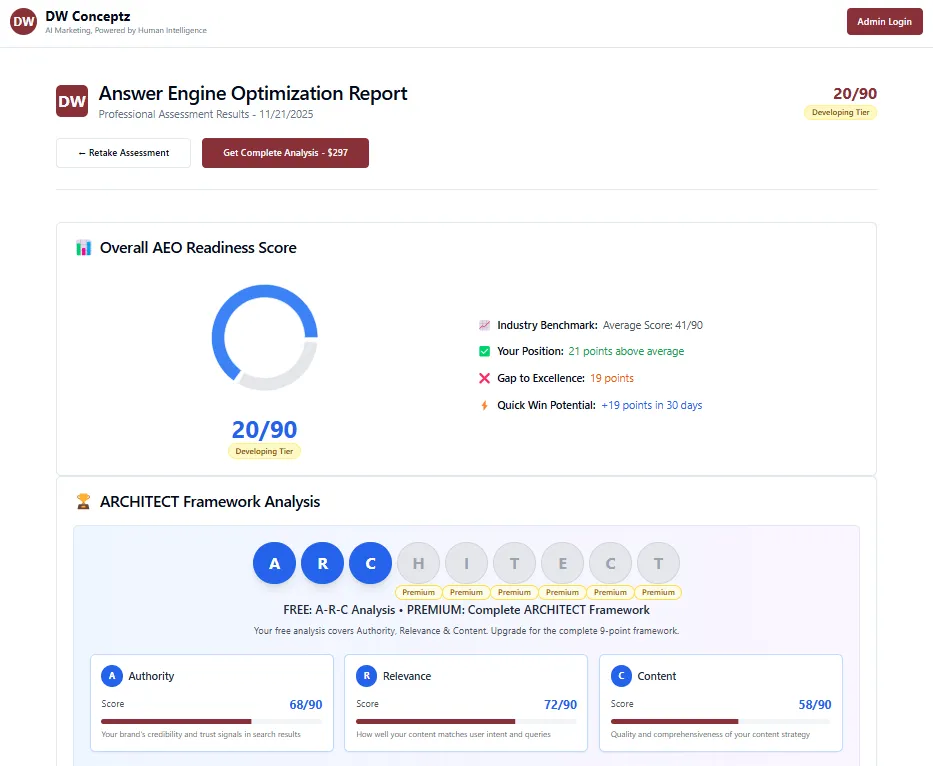This screenshot has height=766, width=933.
Task: Open the Admin Login button
Action: coord(884,21)
